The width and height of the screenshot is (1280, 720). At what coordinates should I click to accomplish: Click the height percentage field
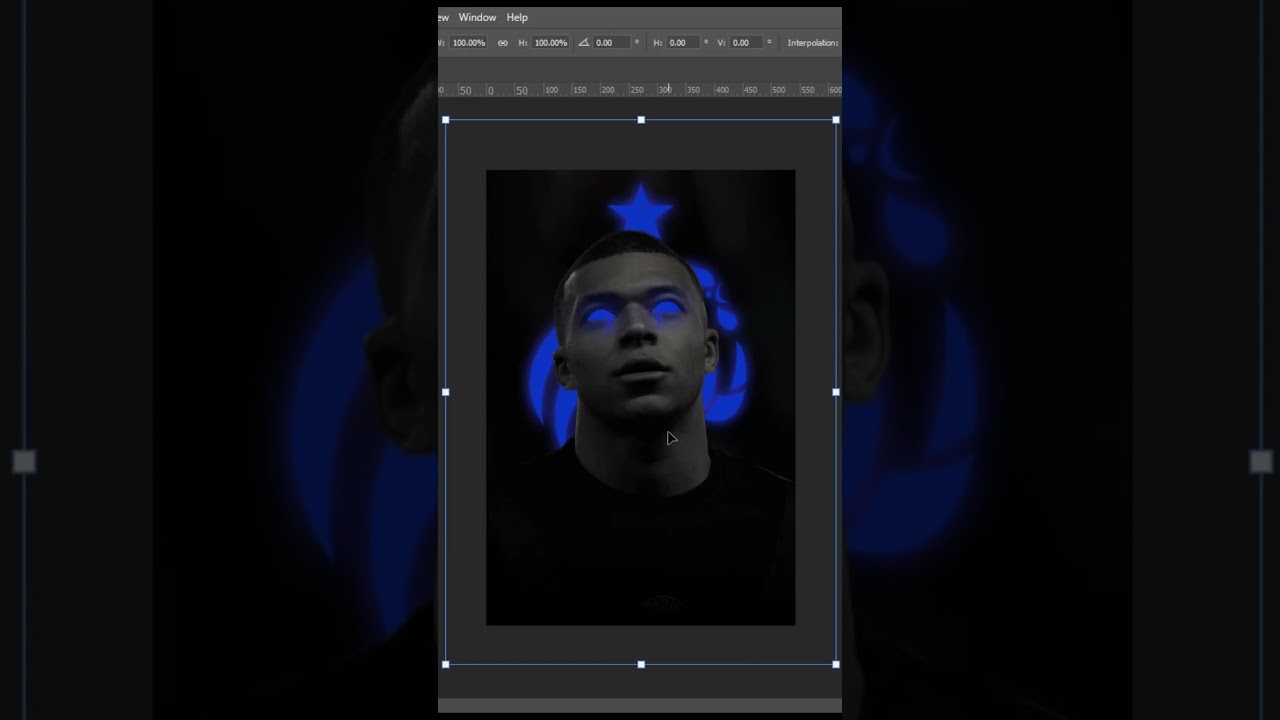pos(550,43)
